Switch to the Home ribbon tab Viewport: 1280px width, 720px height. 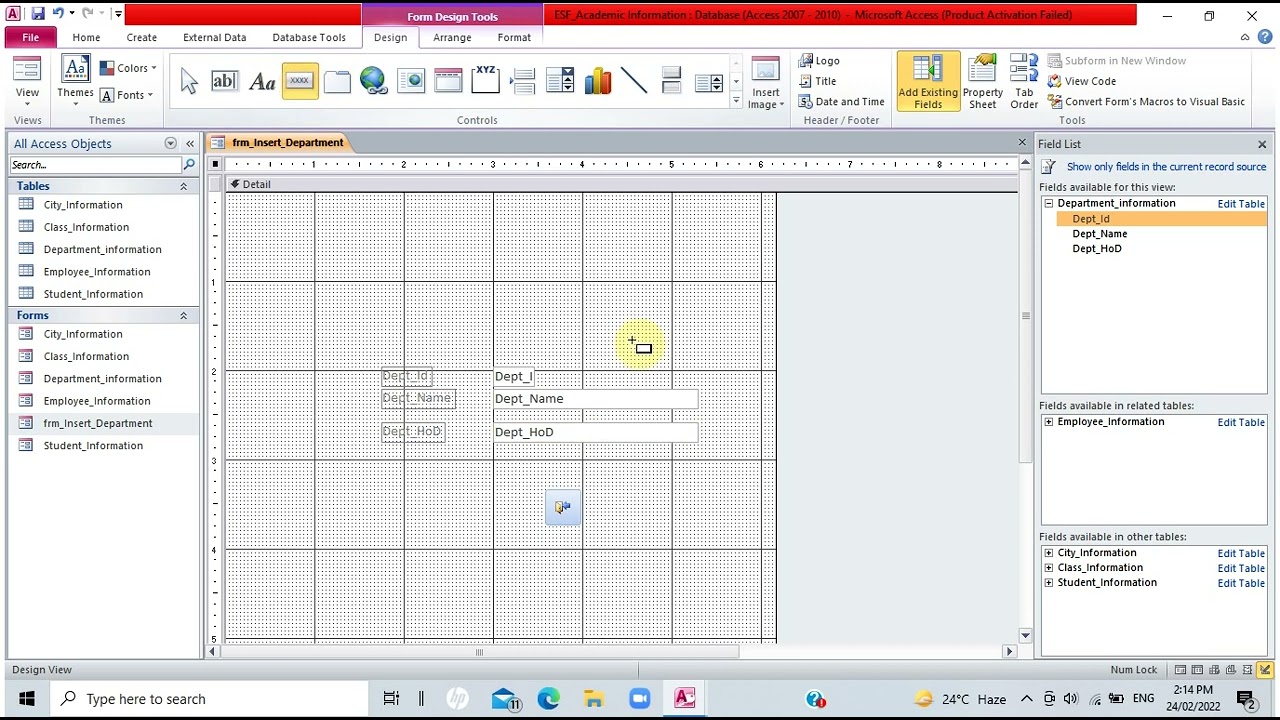tap(86, 37)
